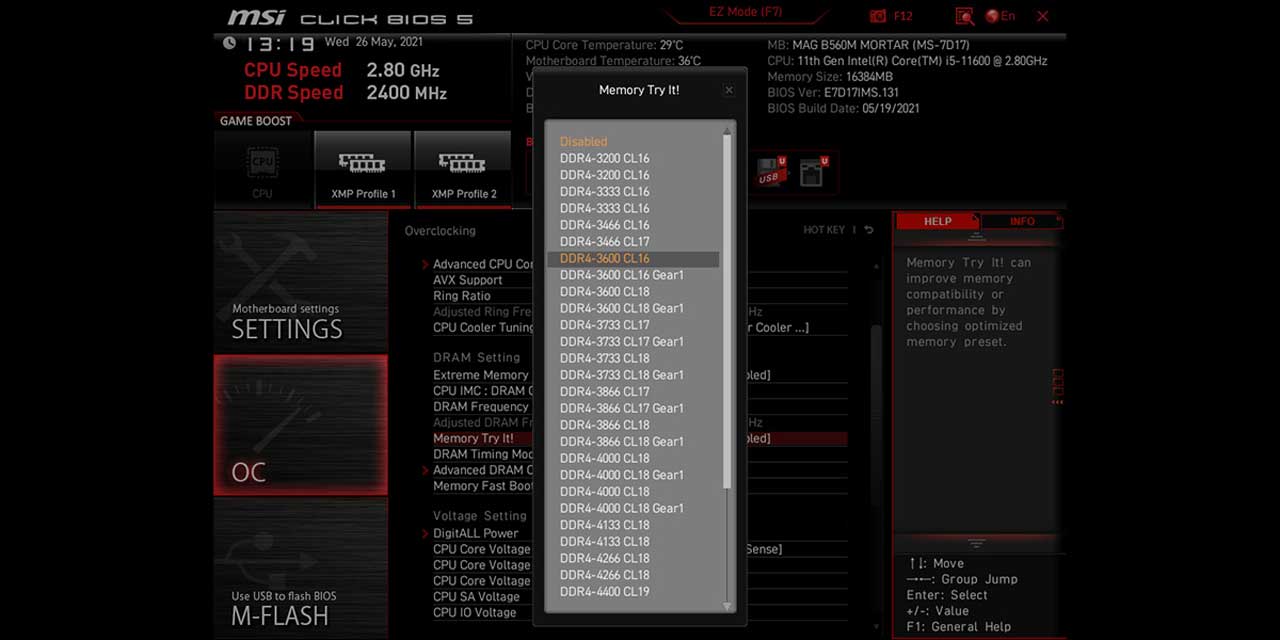Take a screenshot with the F12 camera icon
The image size is (1280, 640).
pyautogui.click(x=878, y=16)
